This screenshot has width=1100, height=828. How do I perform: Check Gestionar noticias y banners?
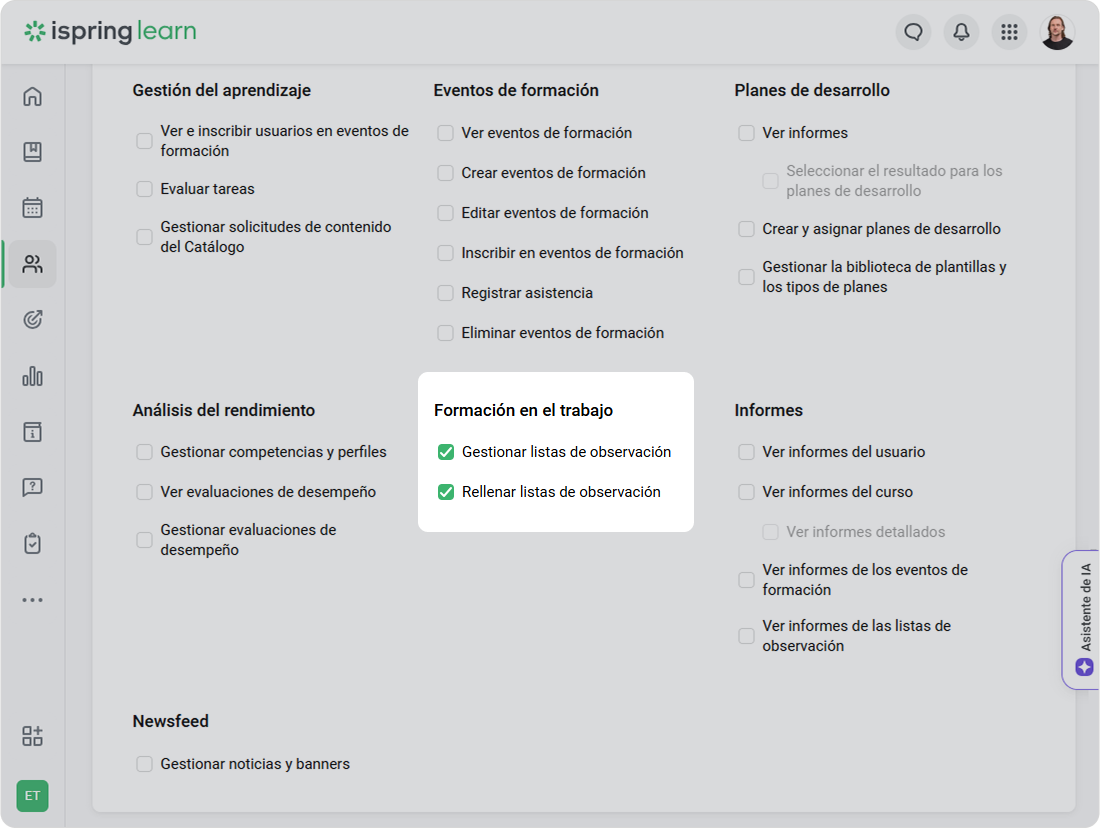click(145, 764)
